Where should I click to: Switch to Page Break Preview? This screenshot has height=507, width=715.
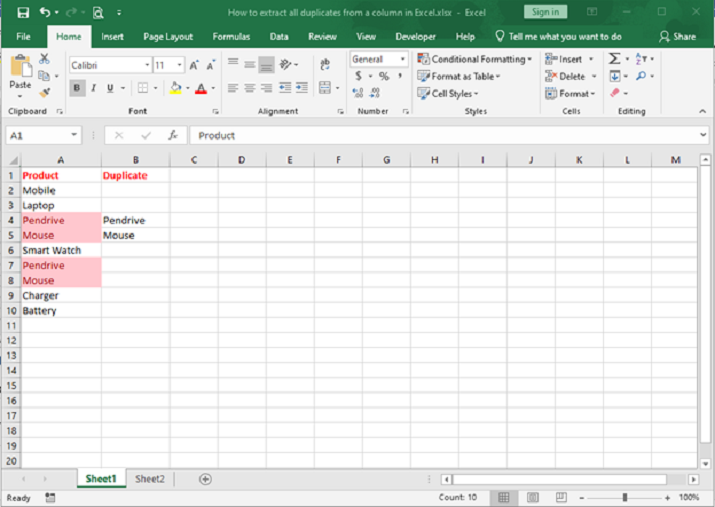[x=561, y=497]
